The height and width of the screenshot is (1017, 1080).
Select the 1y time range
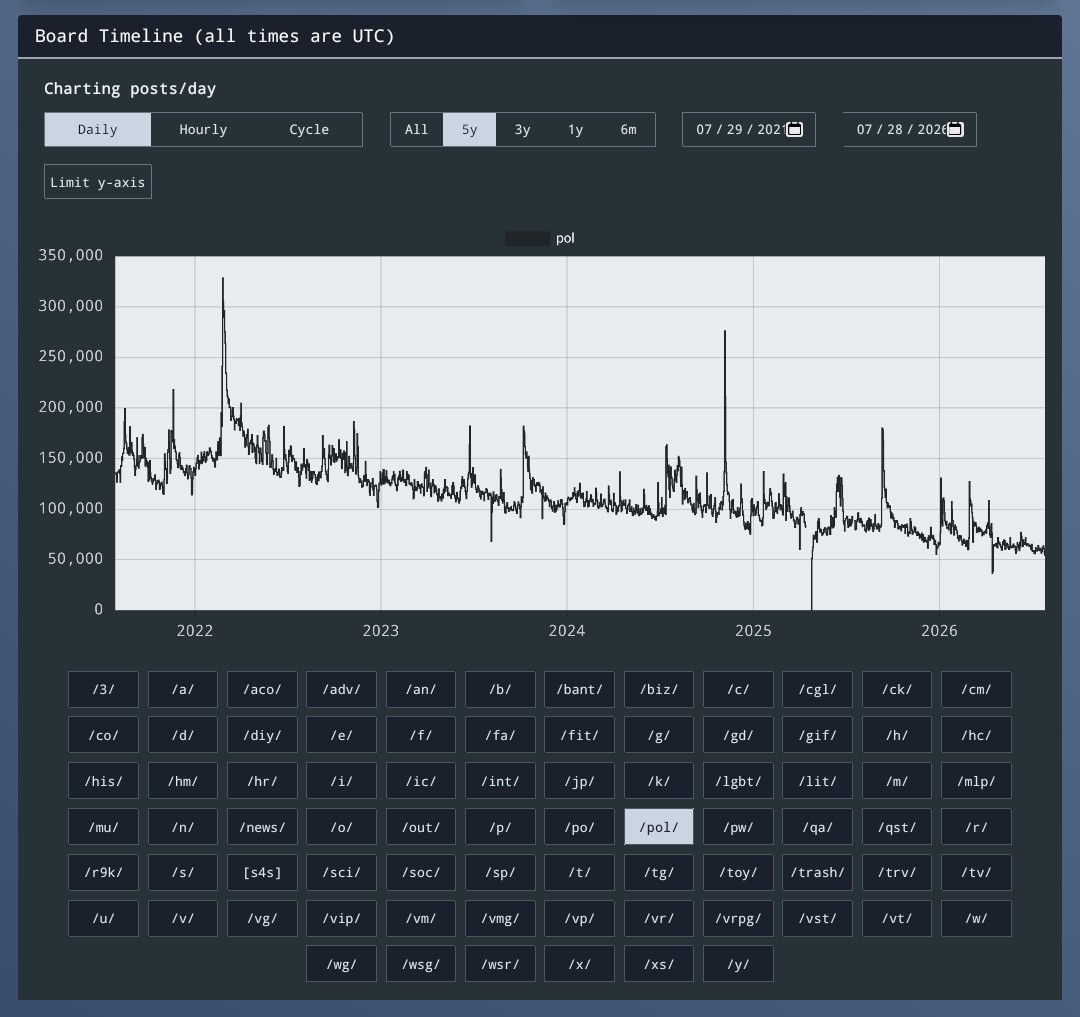(x=575, y=129)
